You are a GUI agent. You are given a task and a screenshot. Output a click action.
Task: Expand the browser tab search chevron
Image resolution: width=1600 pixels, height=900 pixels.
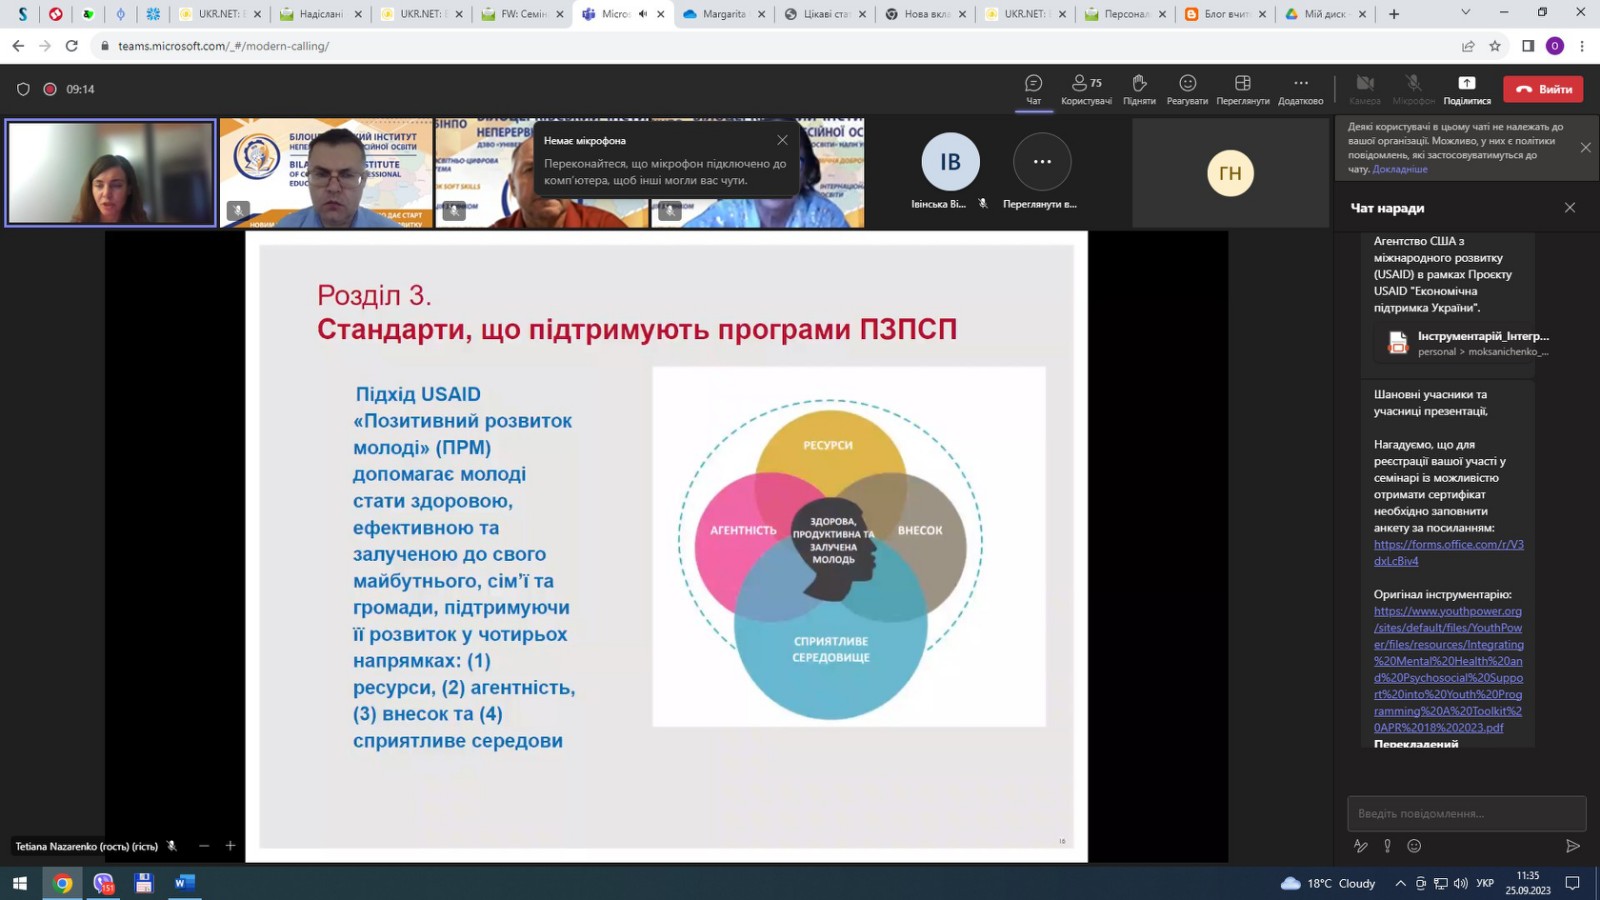pos(1466,13)
